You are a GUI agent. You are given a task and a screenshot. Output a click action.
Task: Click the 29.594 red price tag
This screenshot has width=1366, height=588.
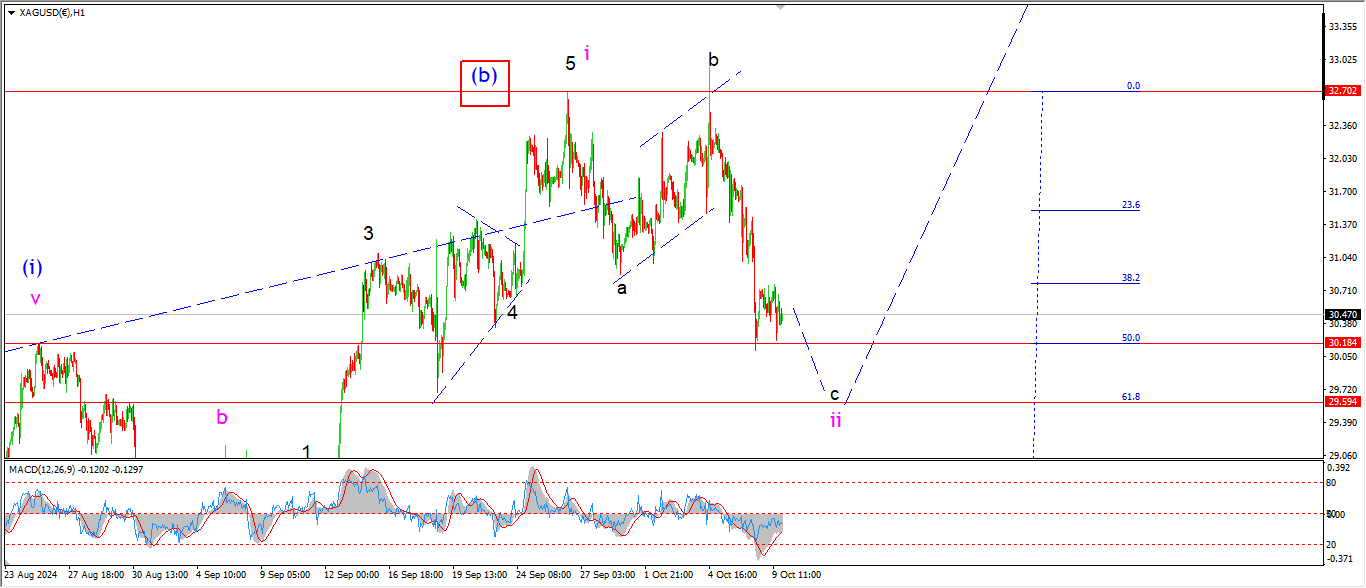coord(1341,402)
